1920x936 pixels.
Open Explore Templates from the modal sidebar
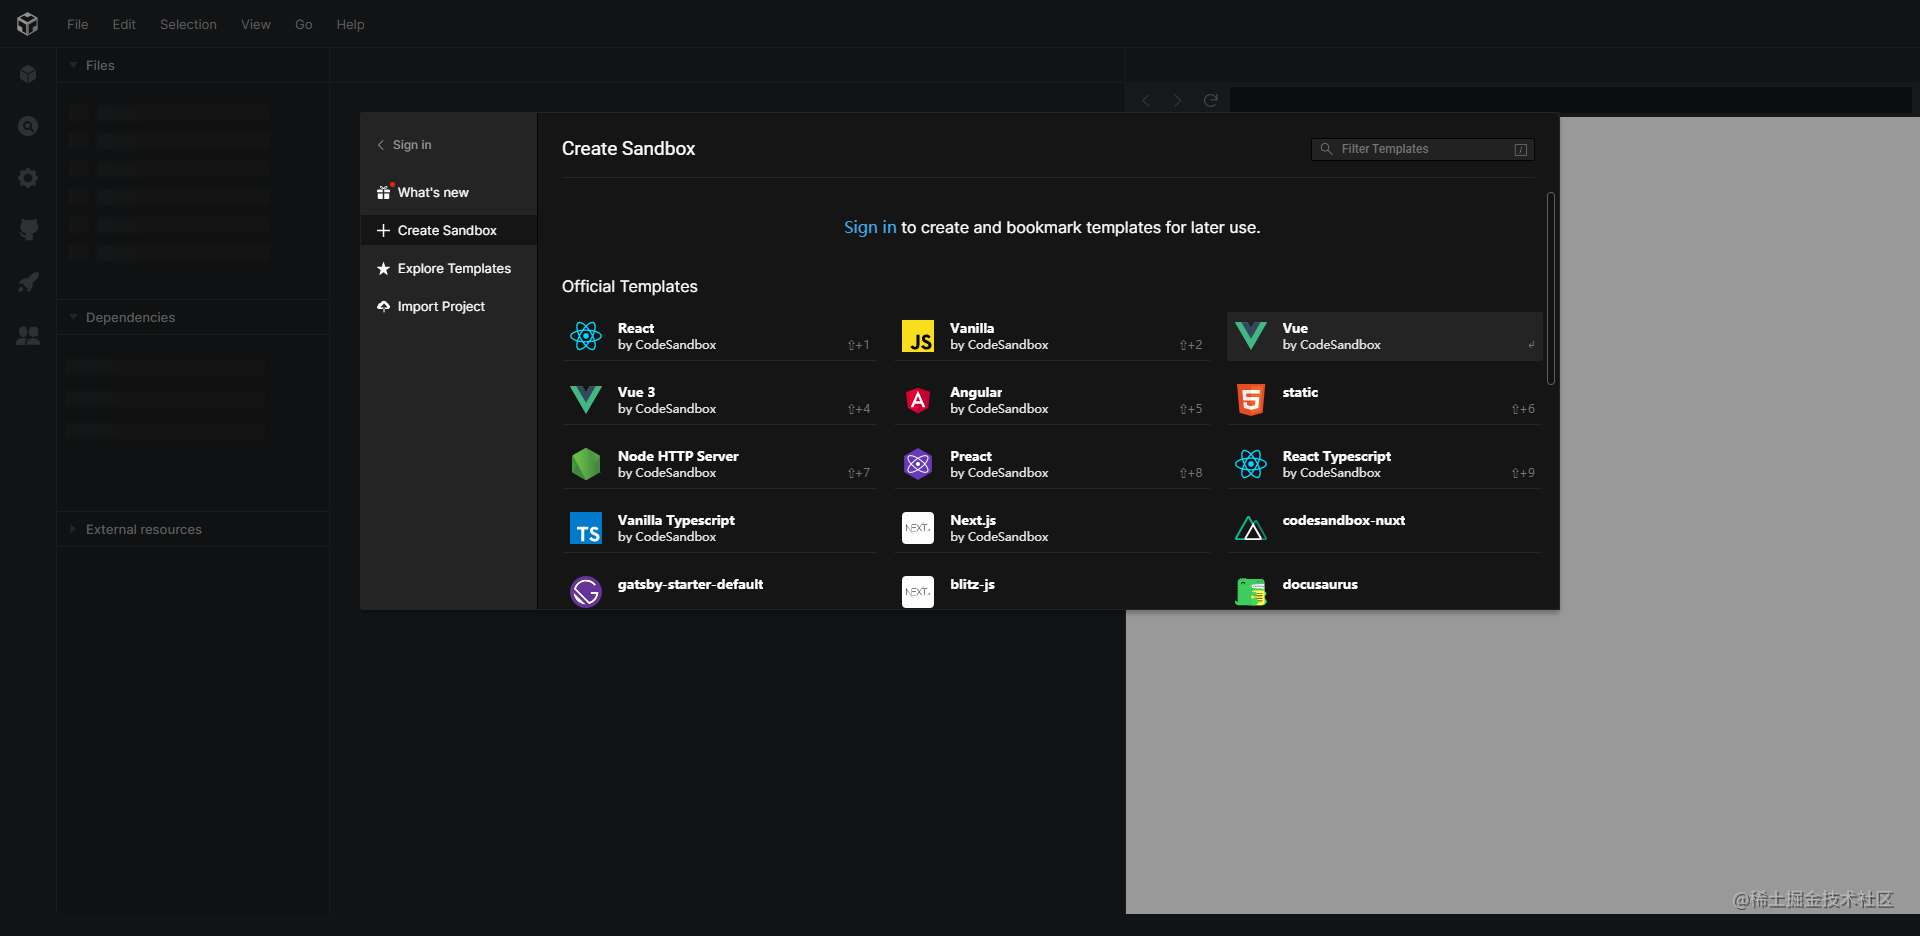click(454, 268)
